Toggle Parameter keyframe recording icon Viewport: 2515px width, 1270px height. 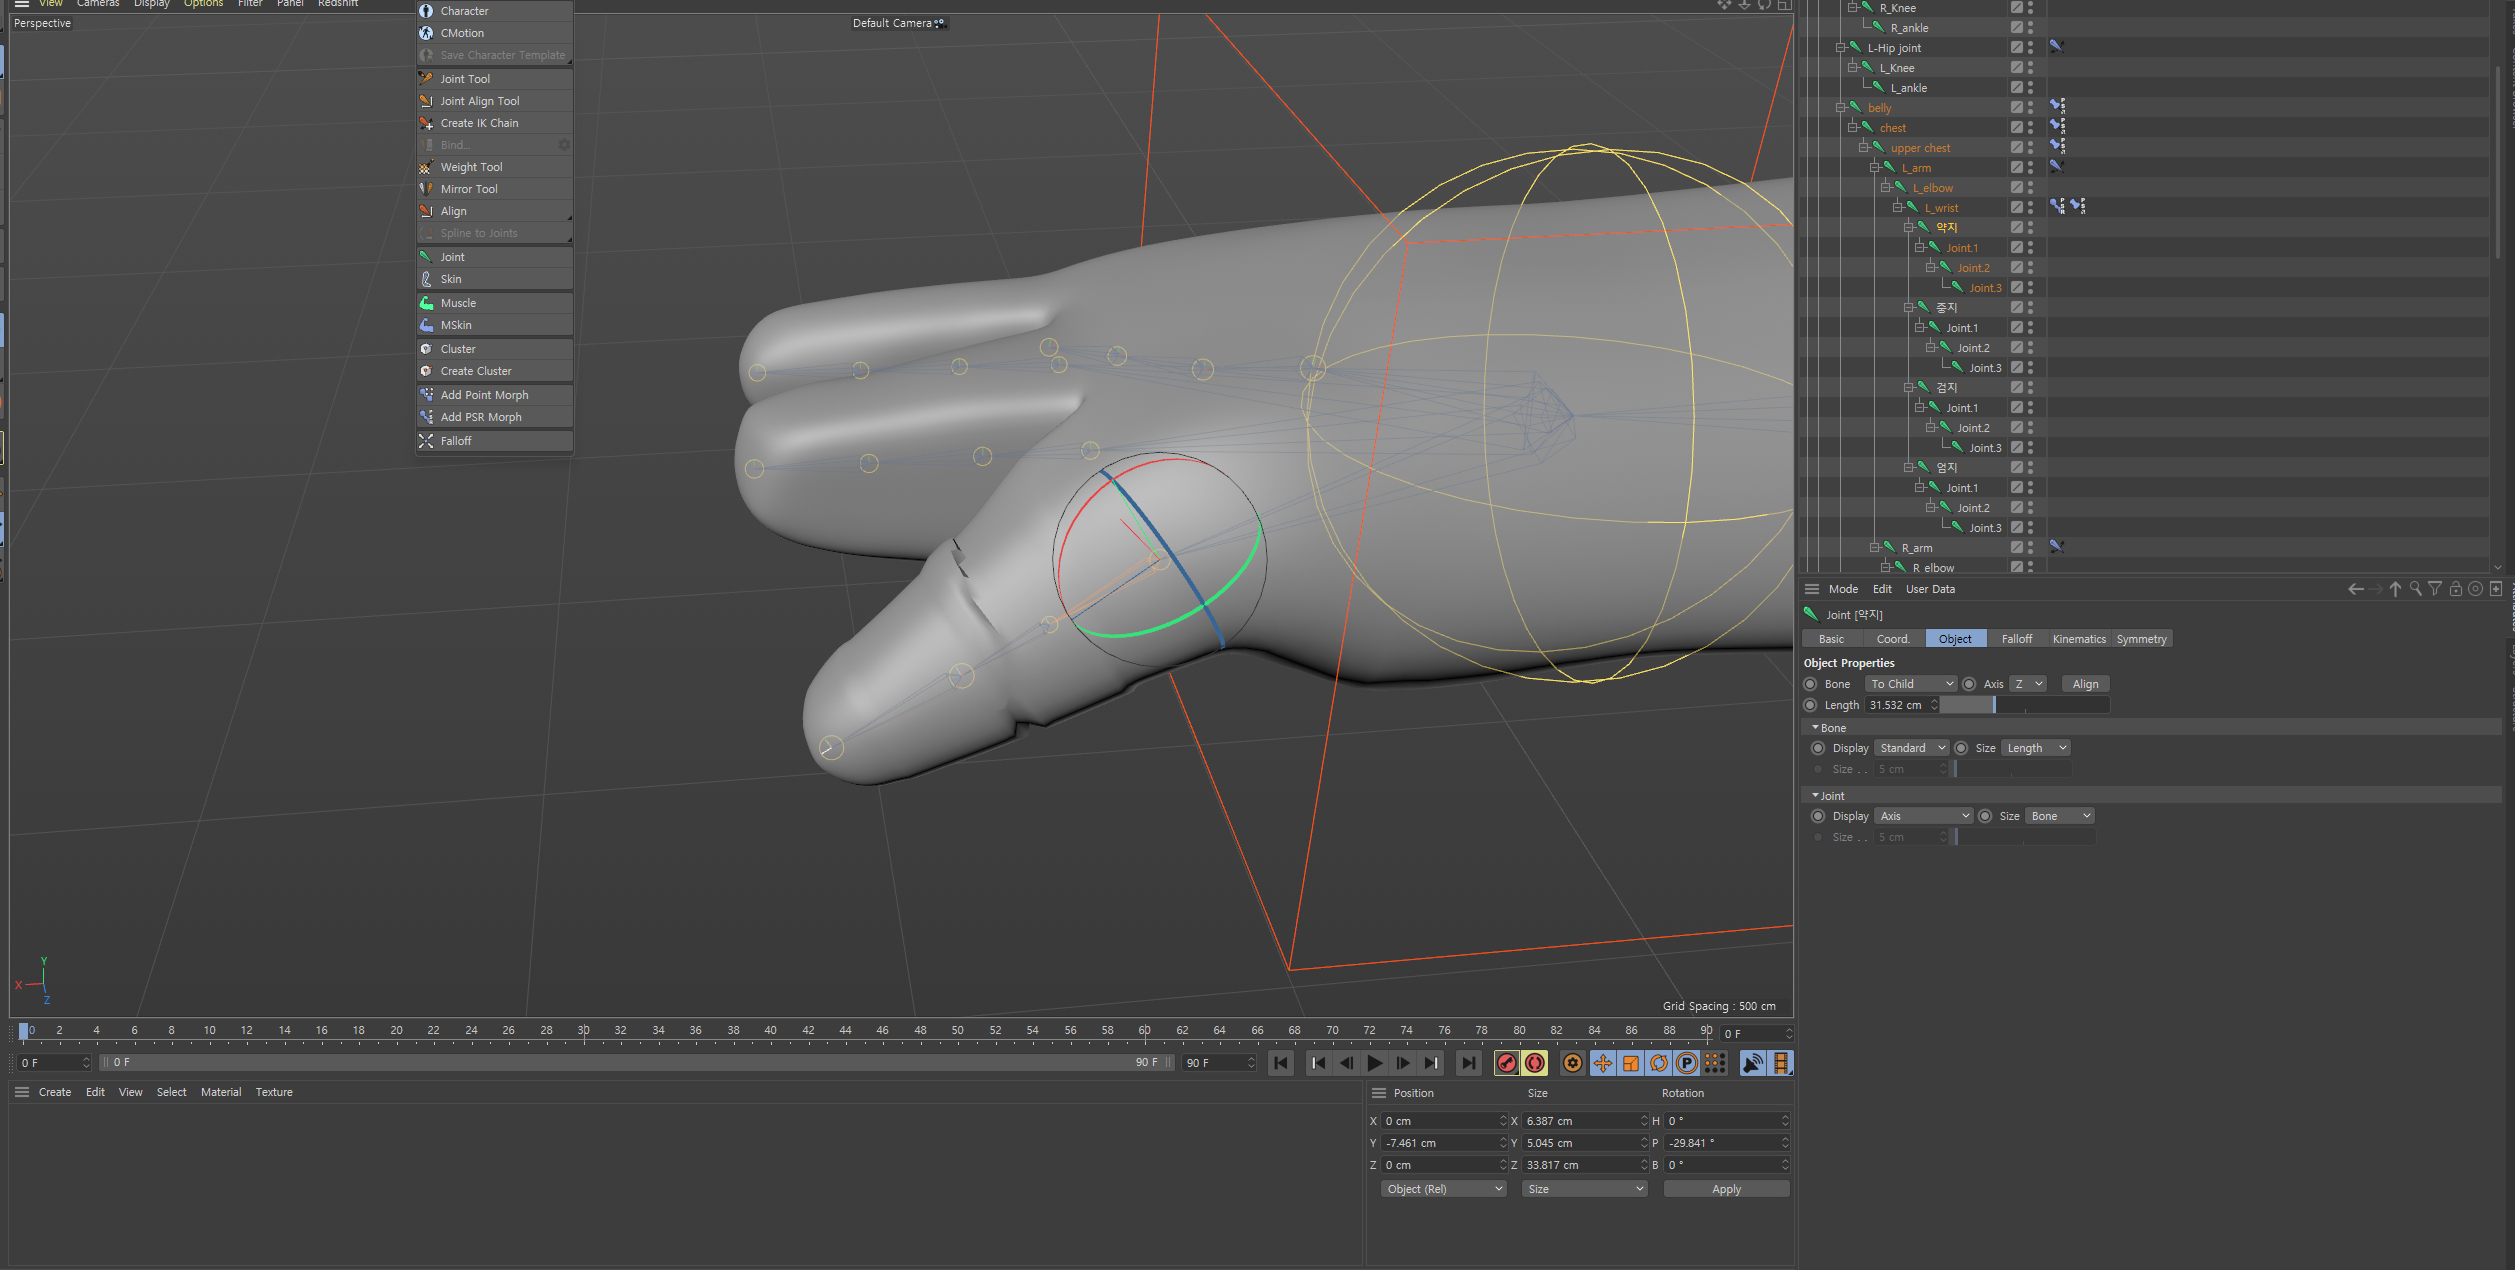(1687, 1063)
